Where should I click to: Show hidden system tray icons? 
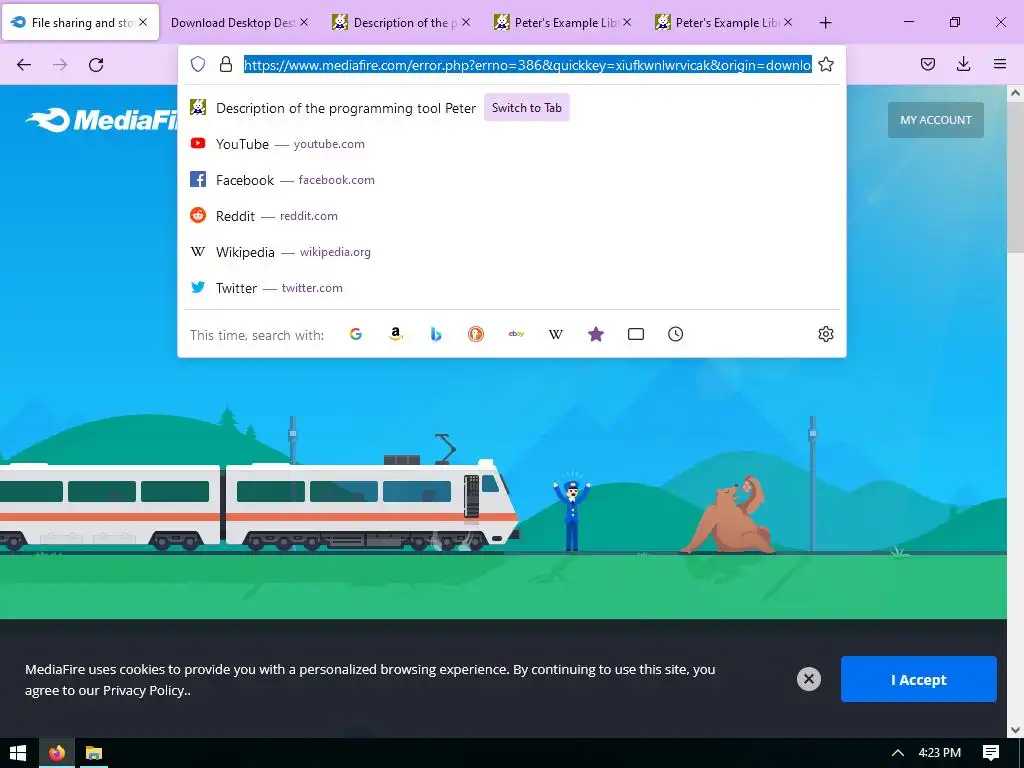[898, 753]
